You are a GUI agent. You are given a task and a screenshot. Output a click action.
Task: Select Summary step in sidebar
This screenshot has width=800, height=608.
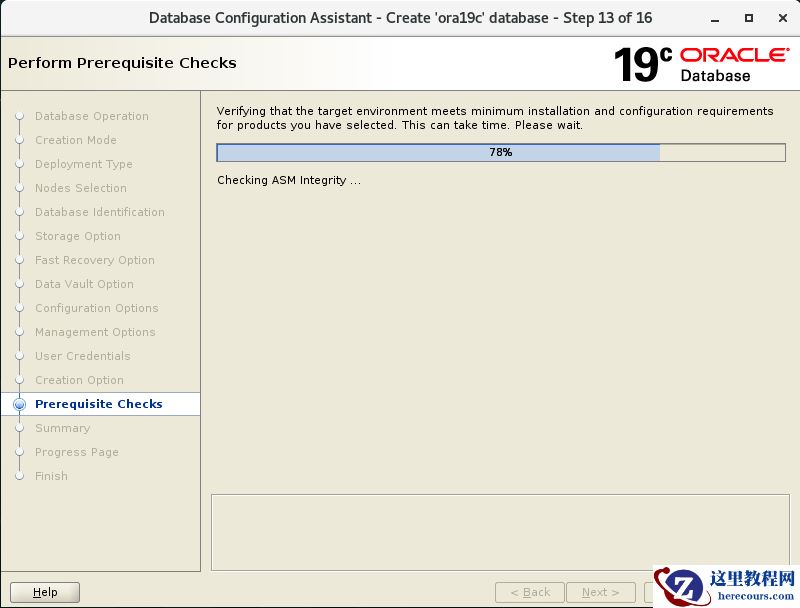62,428
